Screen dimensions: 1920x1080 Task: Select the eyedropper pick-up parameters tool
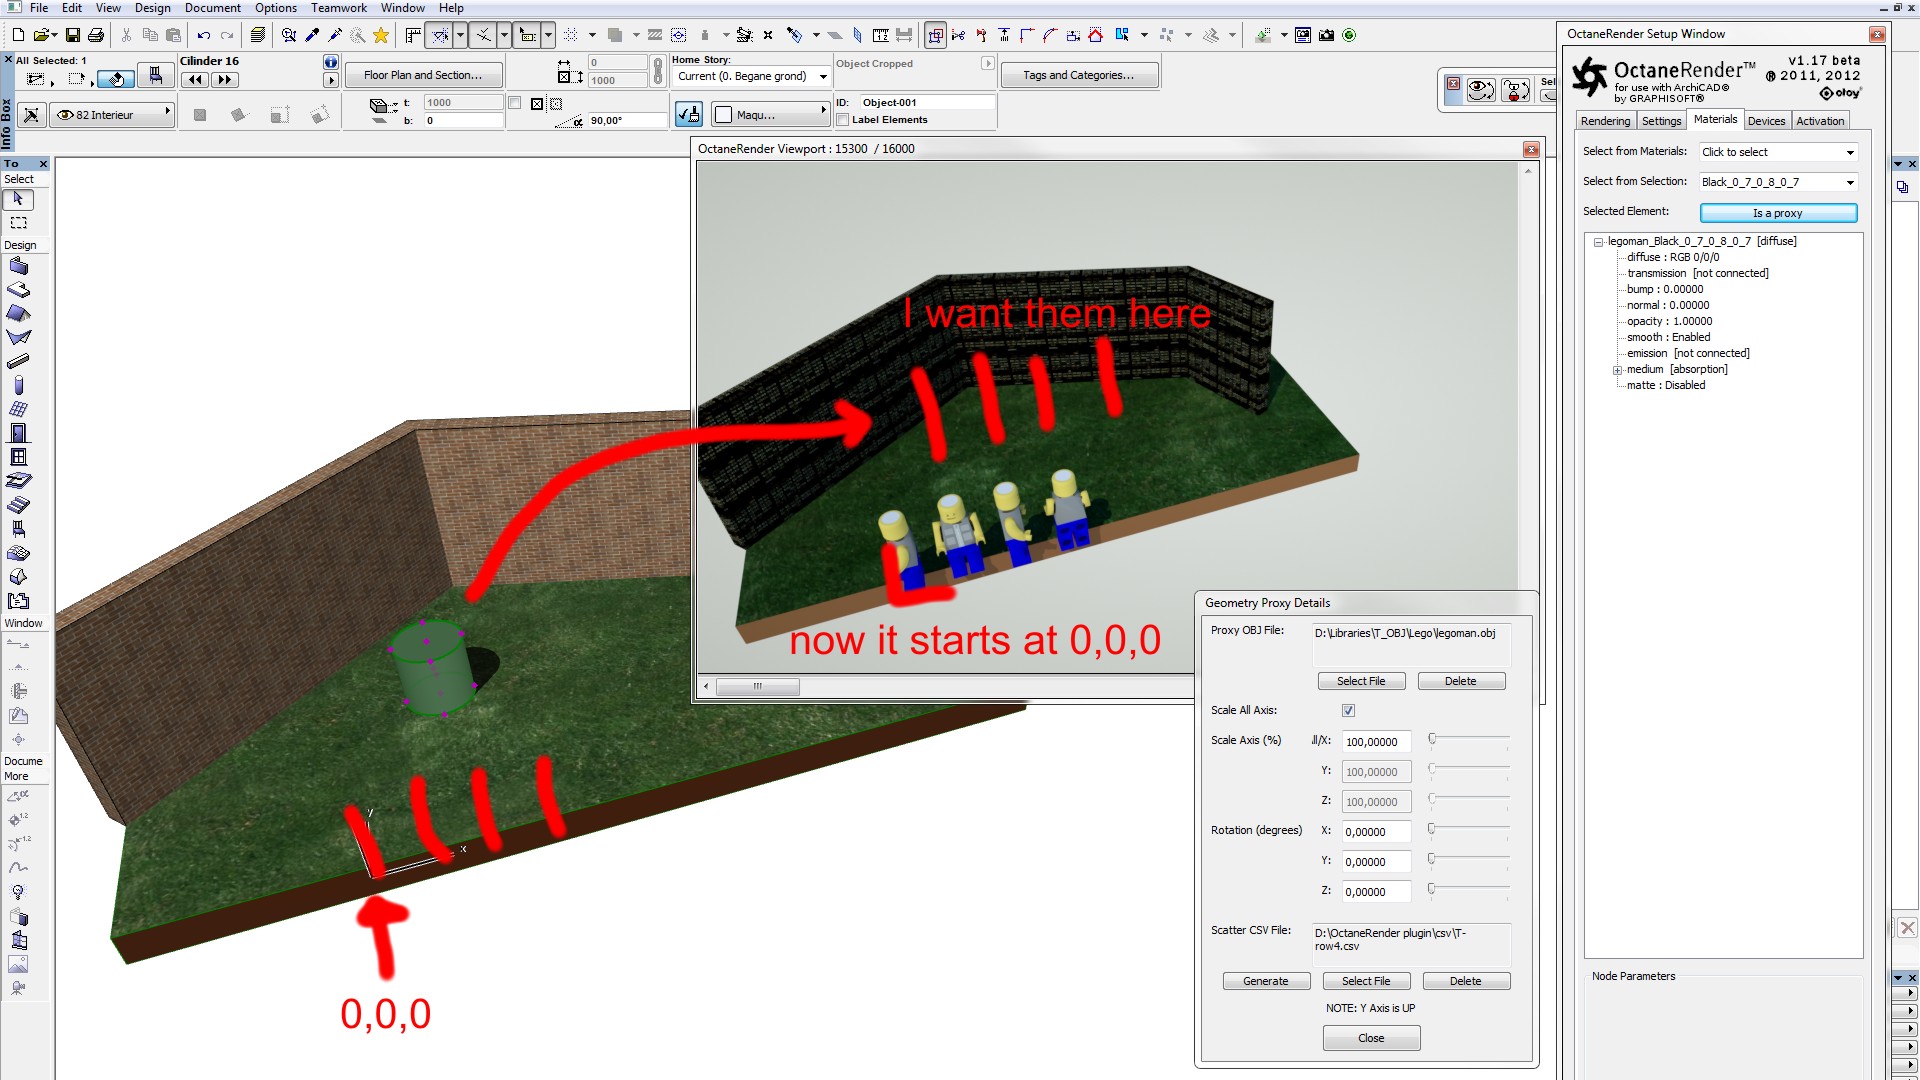[313, 35]
